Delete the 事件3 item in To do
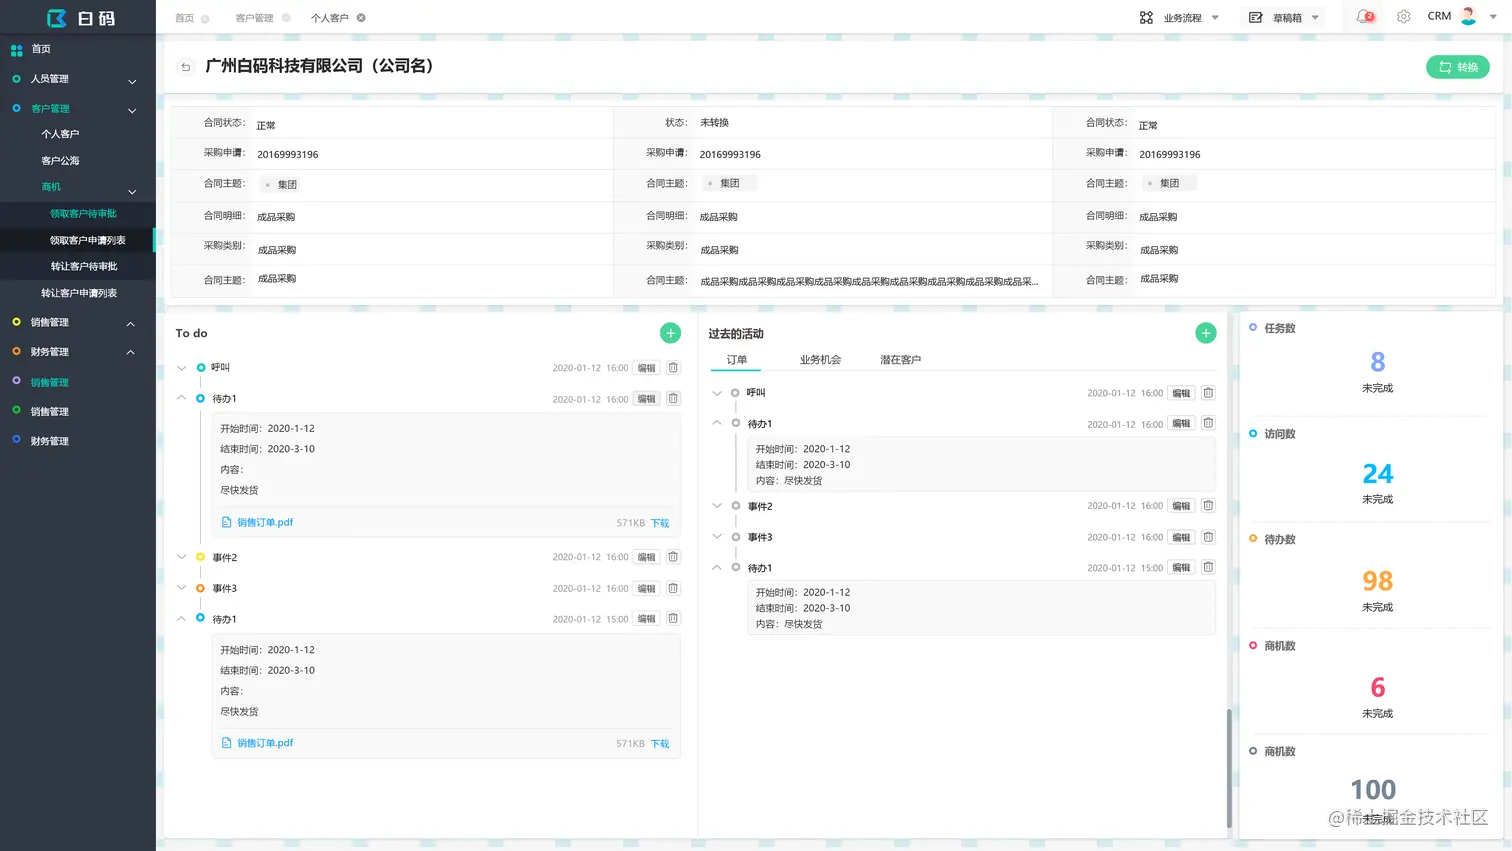Screen dimensions: 1512x851 673,588
